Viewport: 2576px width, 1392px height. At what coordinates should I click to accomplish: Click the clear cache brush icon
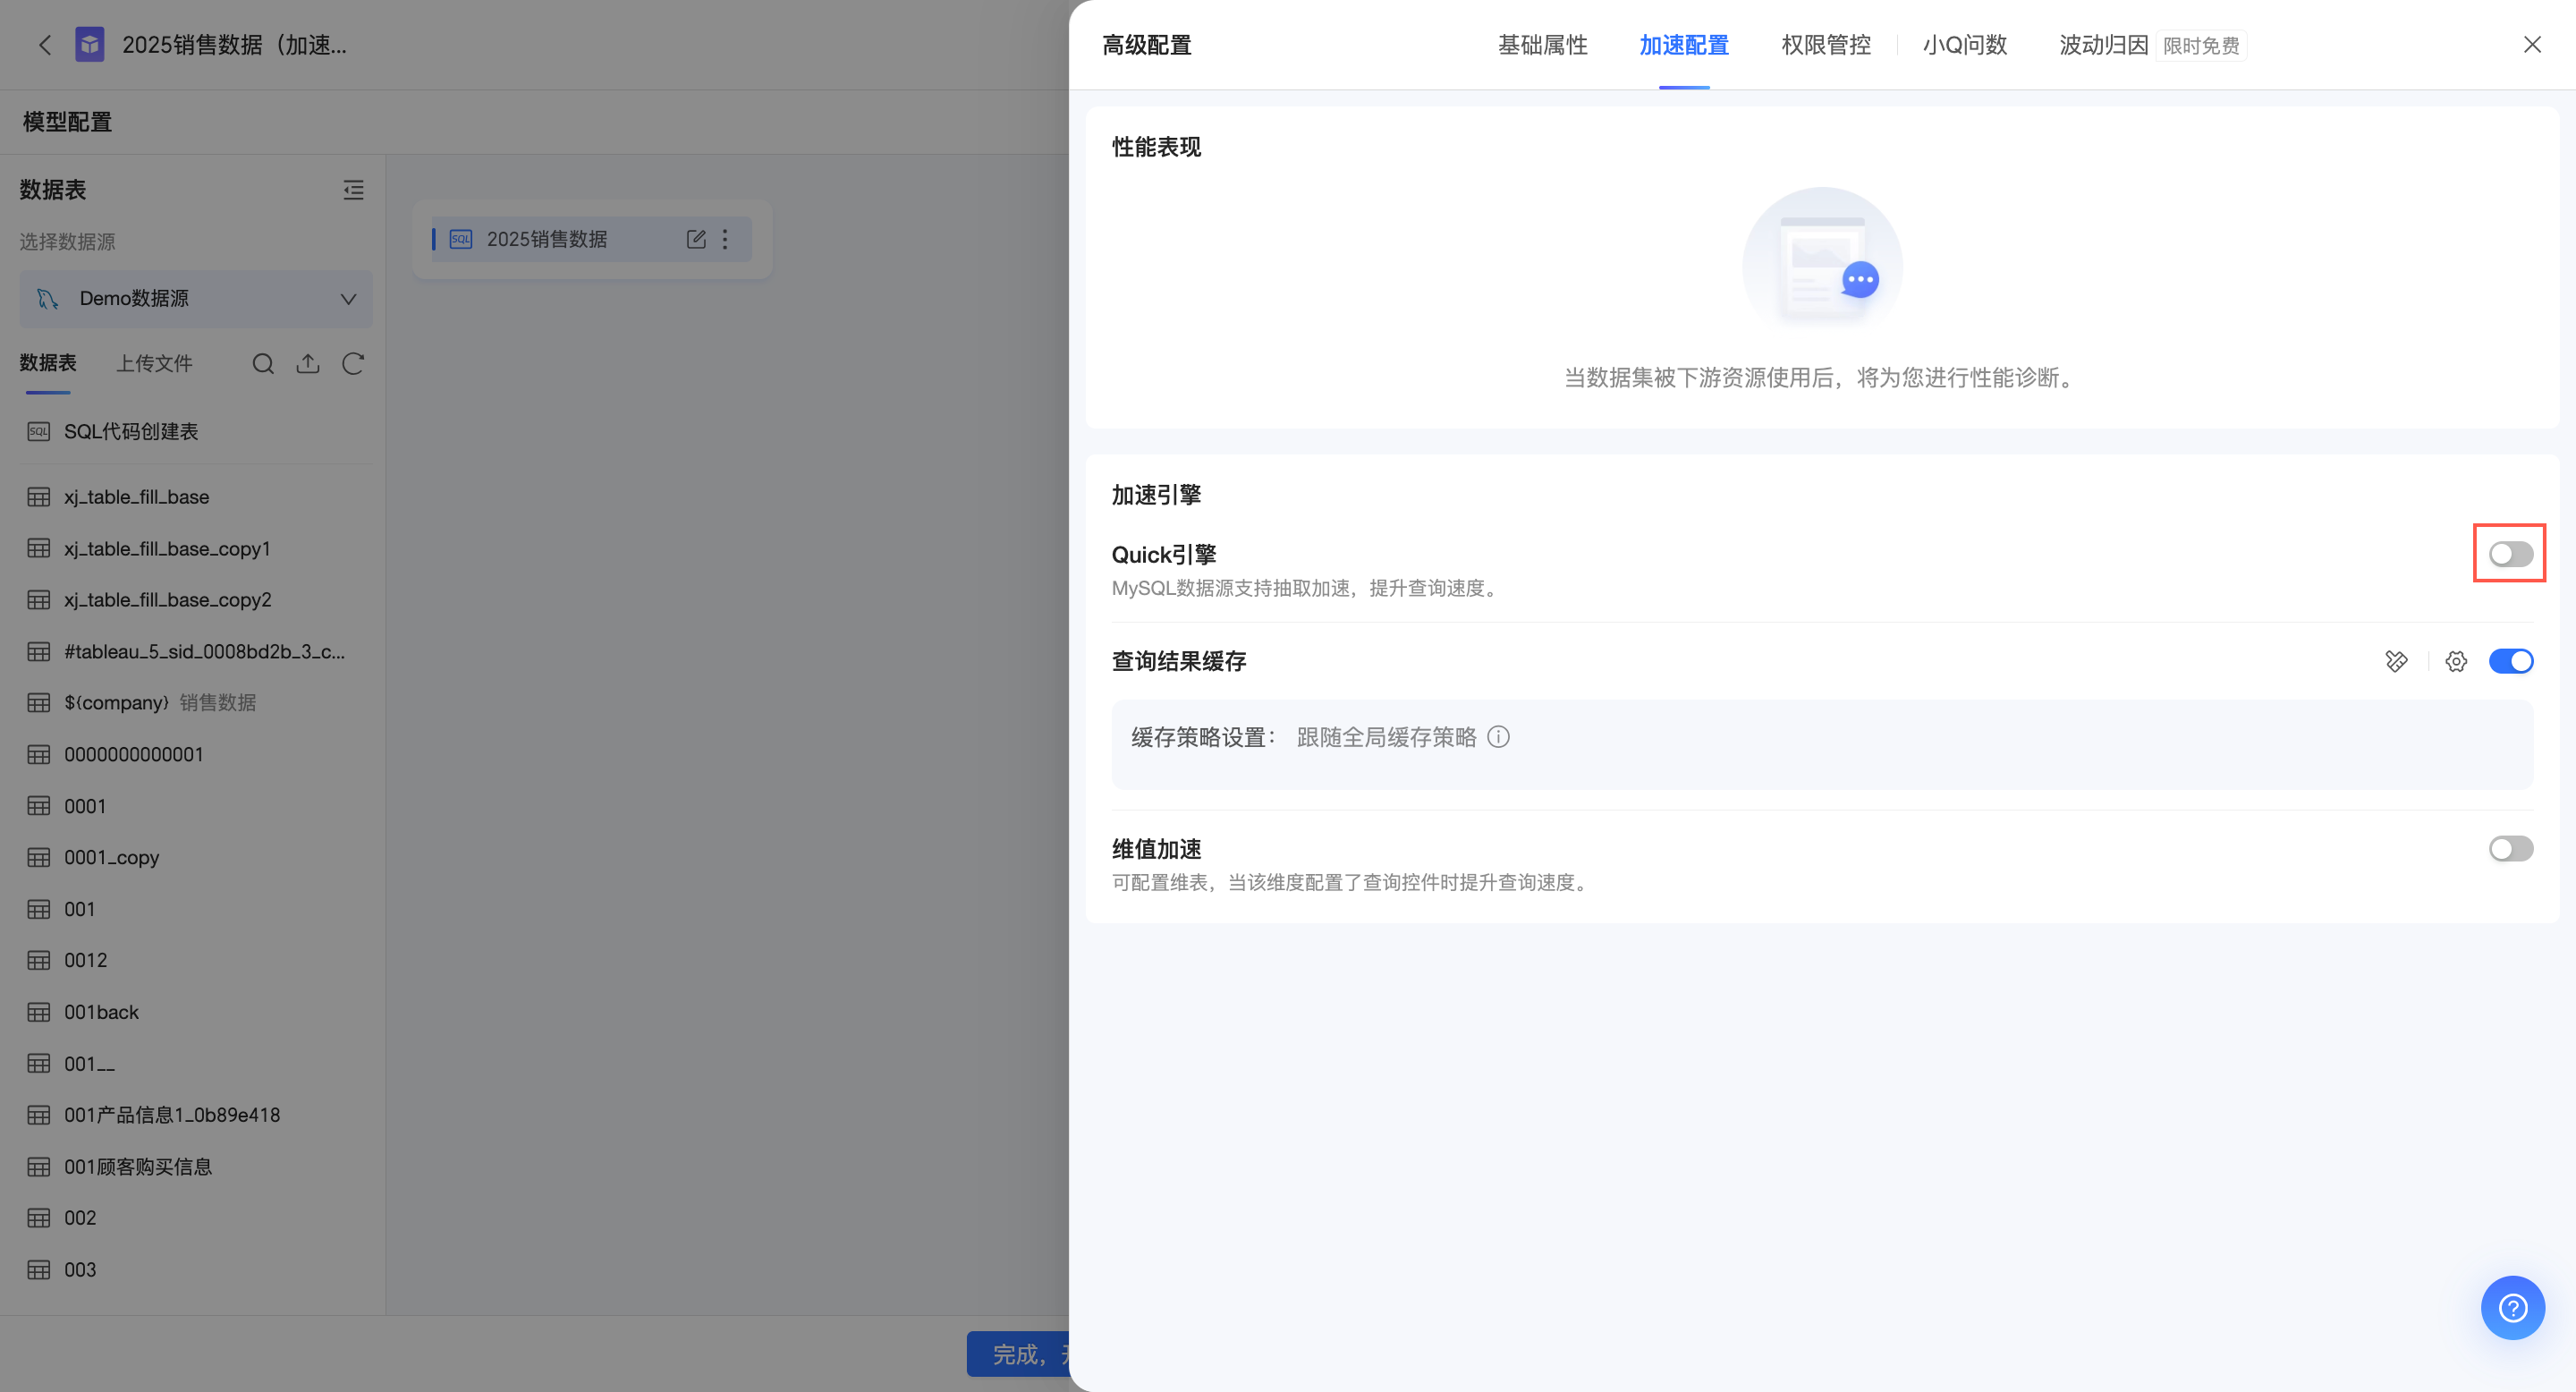(x=2396, y=661)
